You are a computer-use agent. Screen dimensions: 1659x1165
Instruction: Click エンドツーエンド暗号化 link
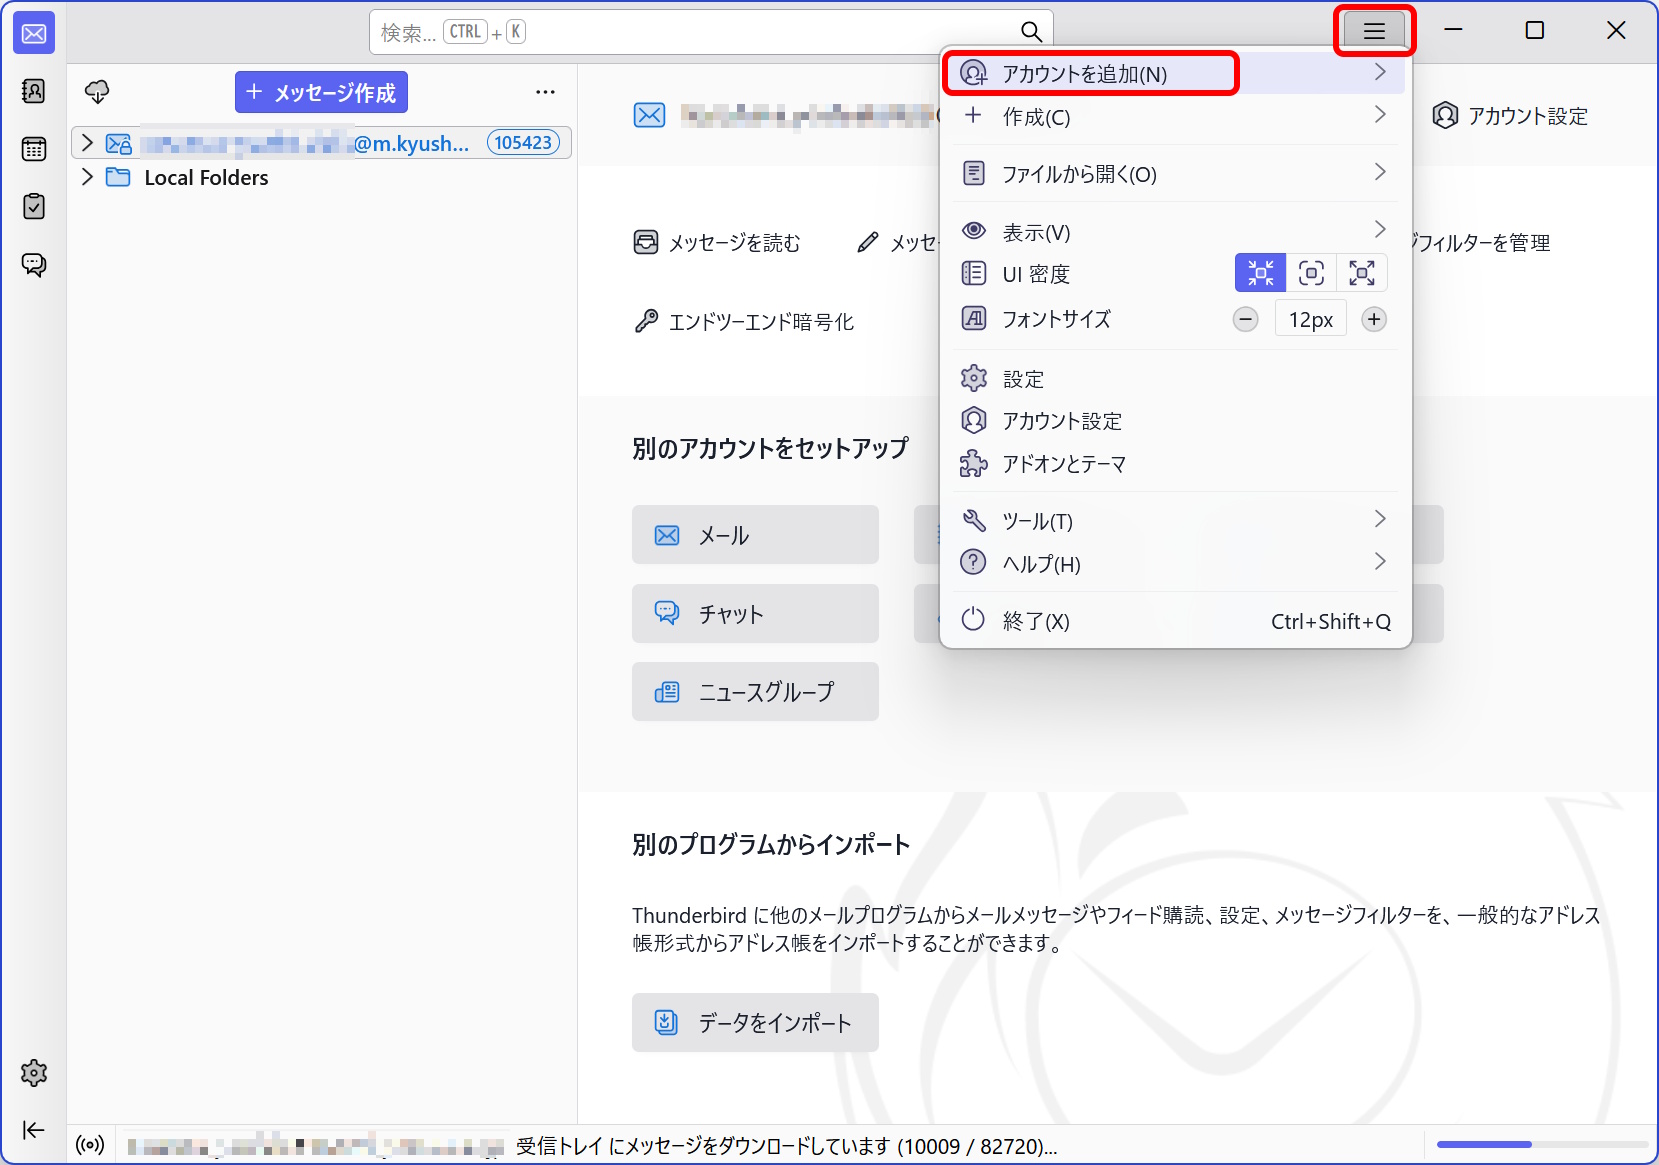pyautogui.click(x=744, y=322)
